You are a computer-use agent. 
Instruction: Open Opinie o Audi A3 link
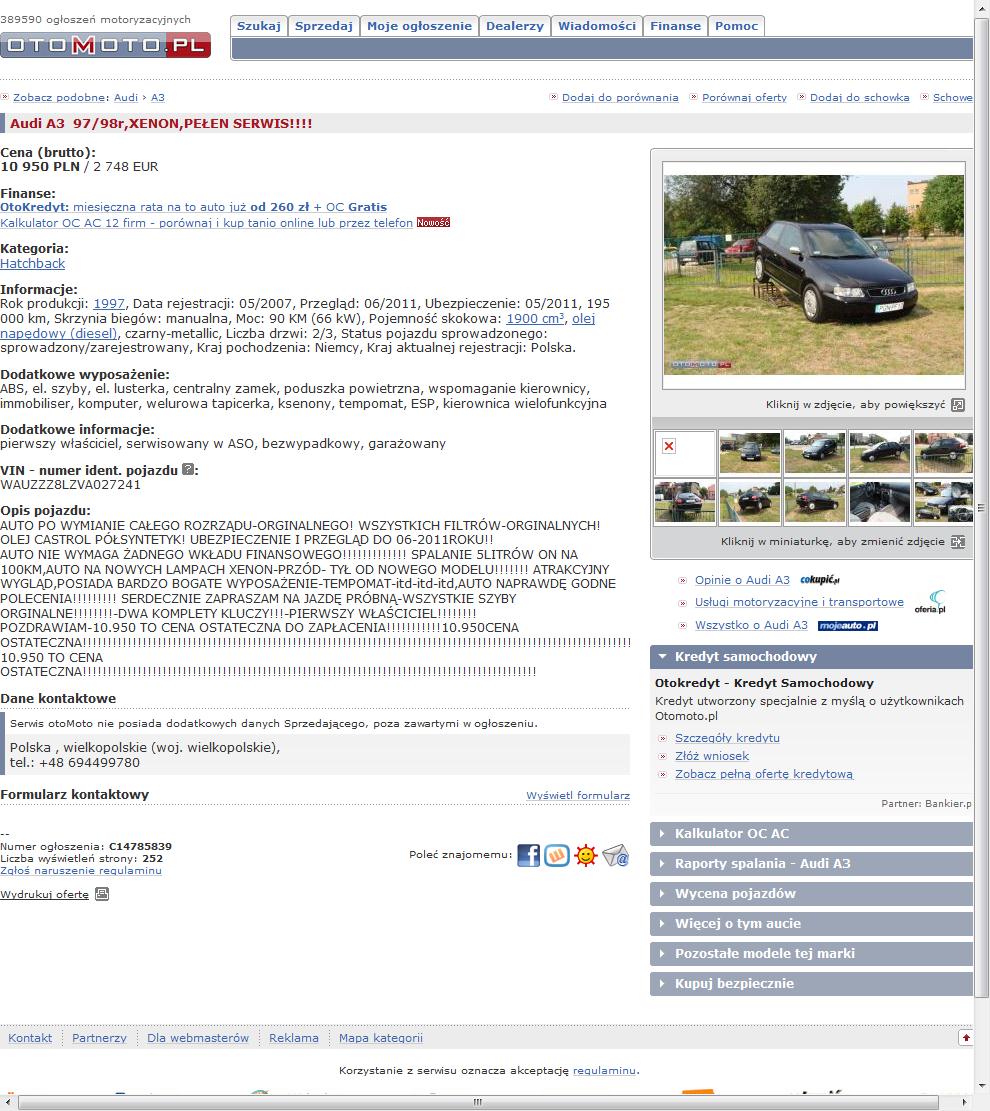click(742, 580)
